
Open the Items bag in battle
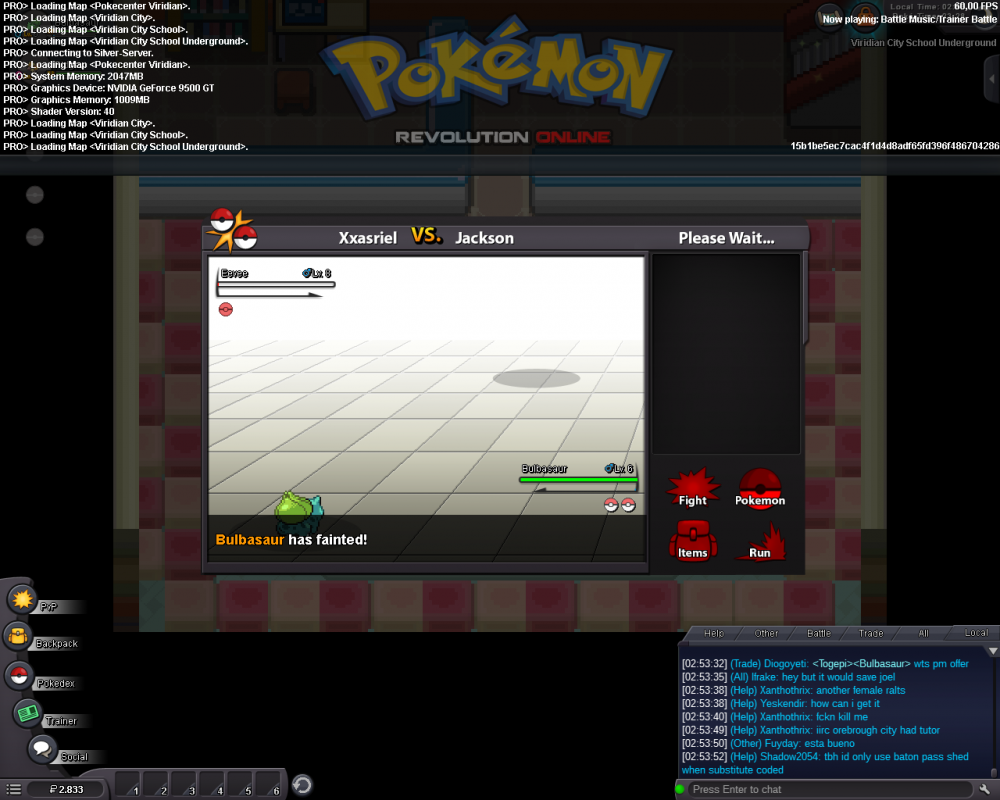[692, 541]
